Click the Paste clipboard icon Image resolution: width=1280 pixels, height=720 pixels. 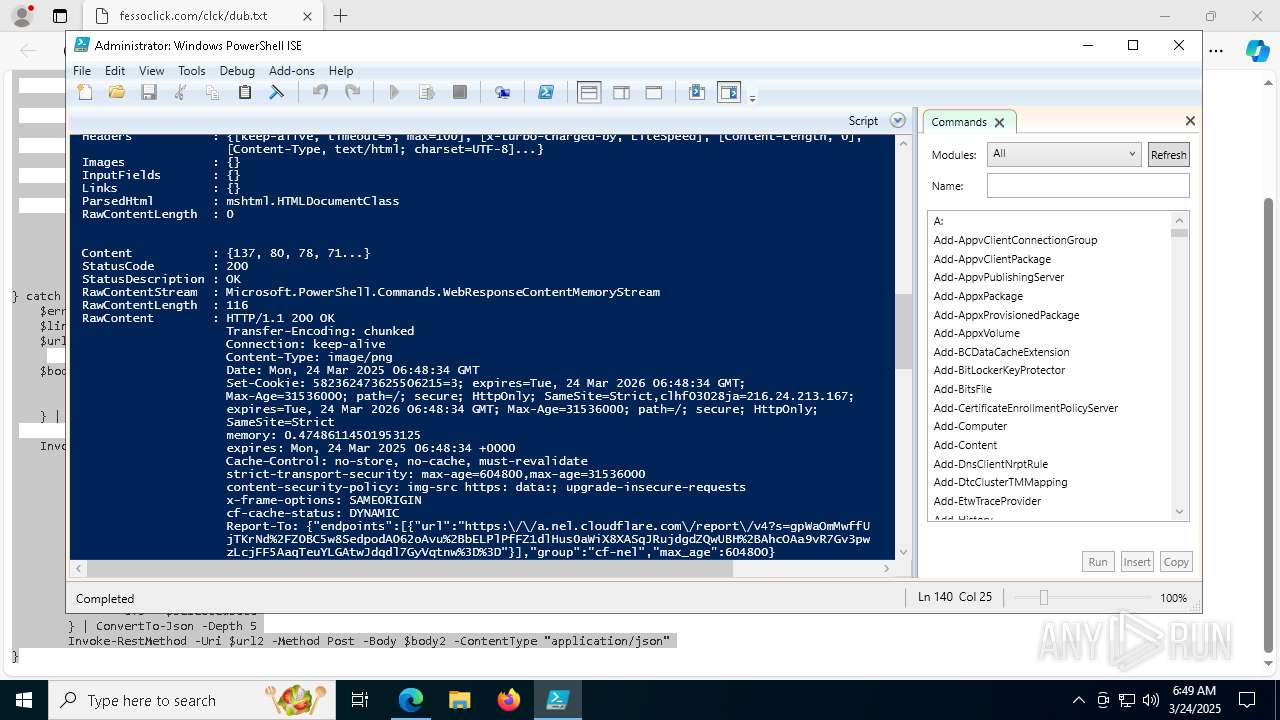[x=244, y=92]
